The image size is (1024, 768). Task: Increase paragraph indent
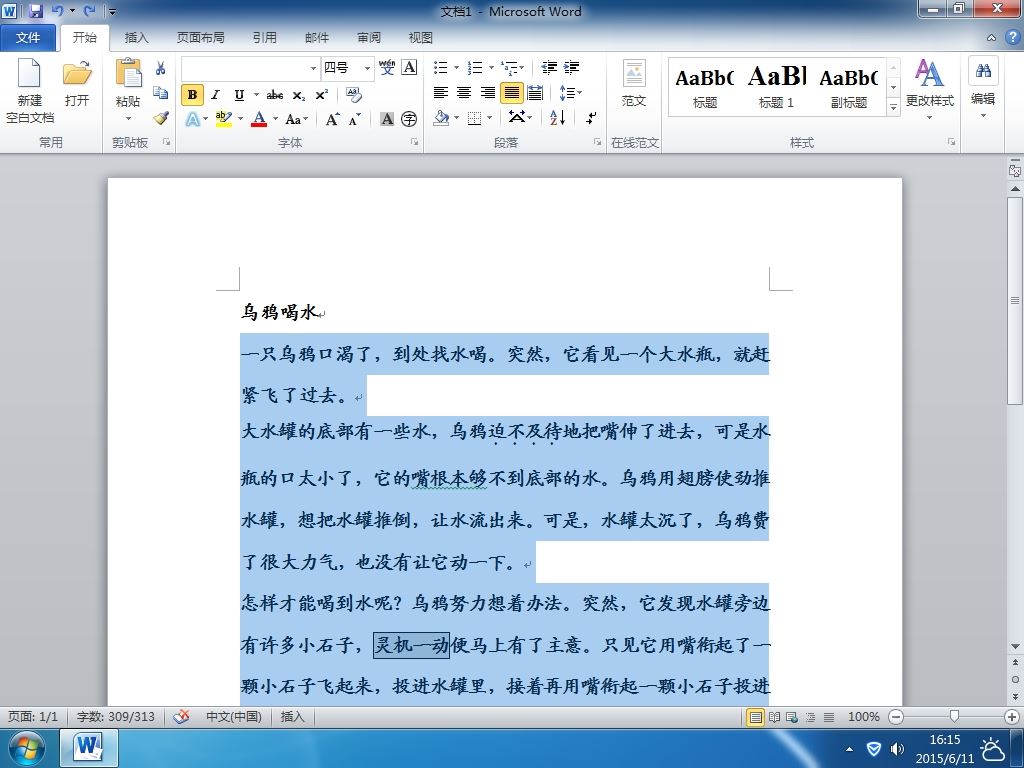tap(571, 67)
